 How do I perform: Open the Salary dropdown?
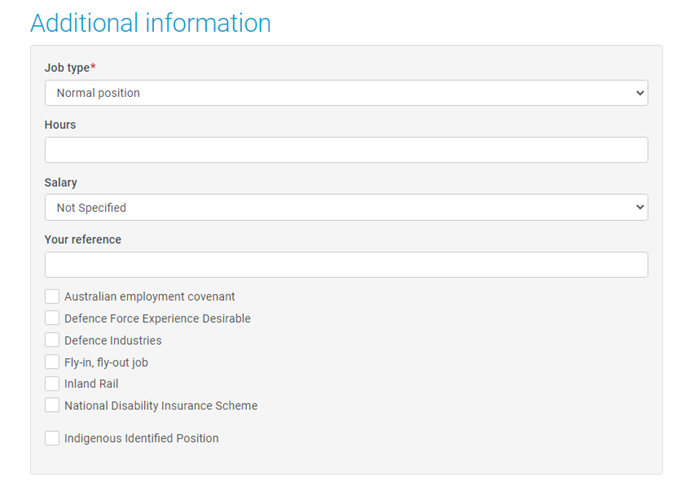pyautogui.click(x=346, y=208)
